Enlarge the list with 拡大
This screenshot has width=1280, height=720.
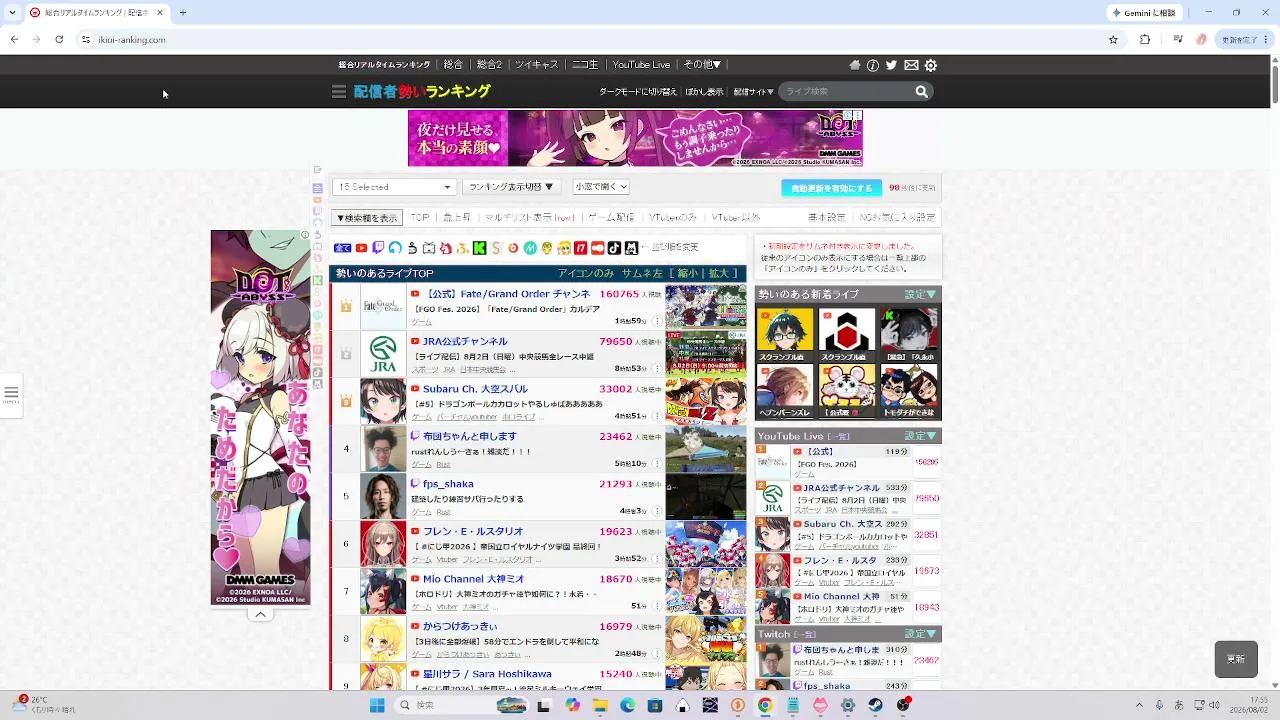pyautogui.click(x=720, y=274)
